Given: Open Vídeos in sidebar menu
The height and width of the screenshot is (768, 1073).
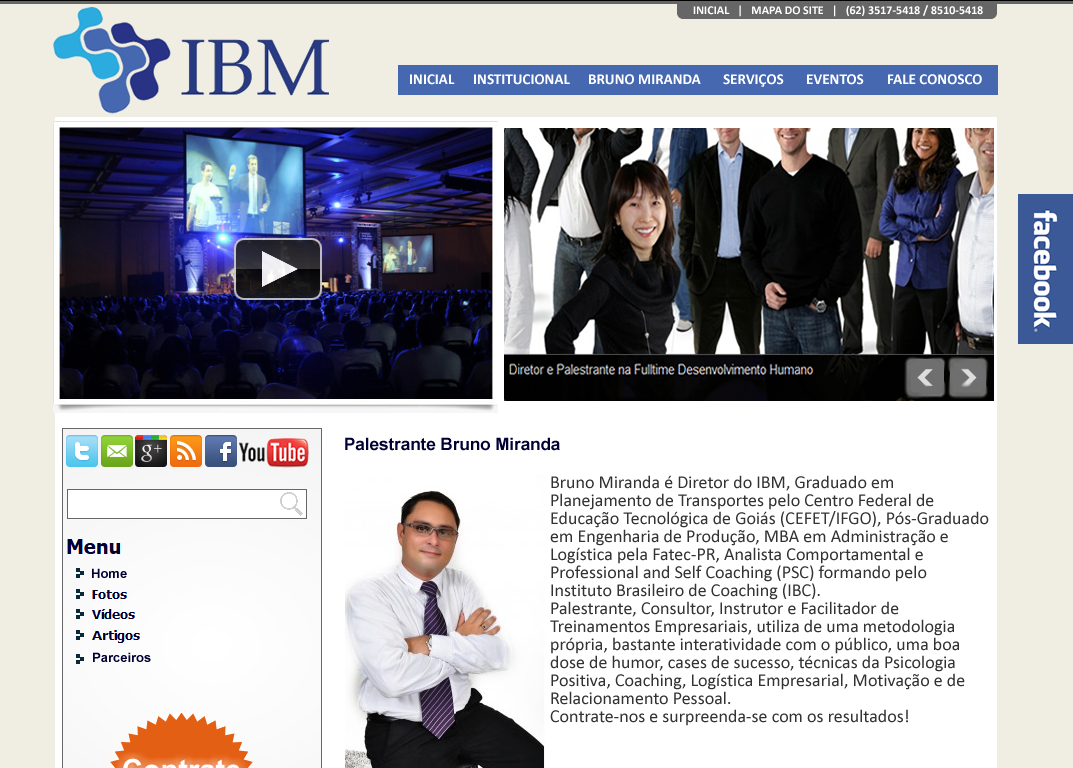Looking at the screenshot, I should click(114, 615).
